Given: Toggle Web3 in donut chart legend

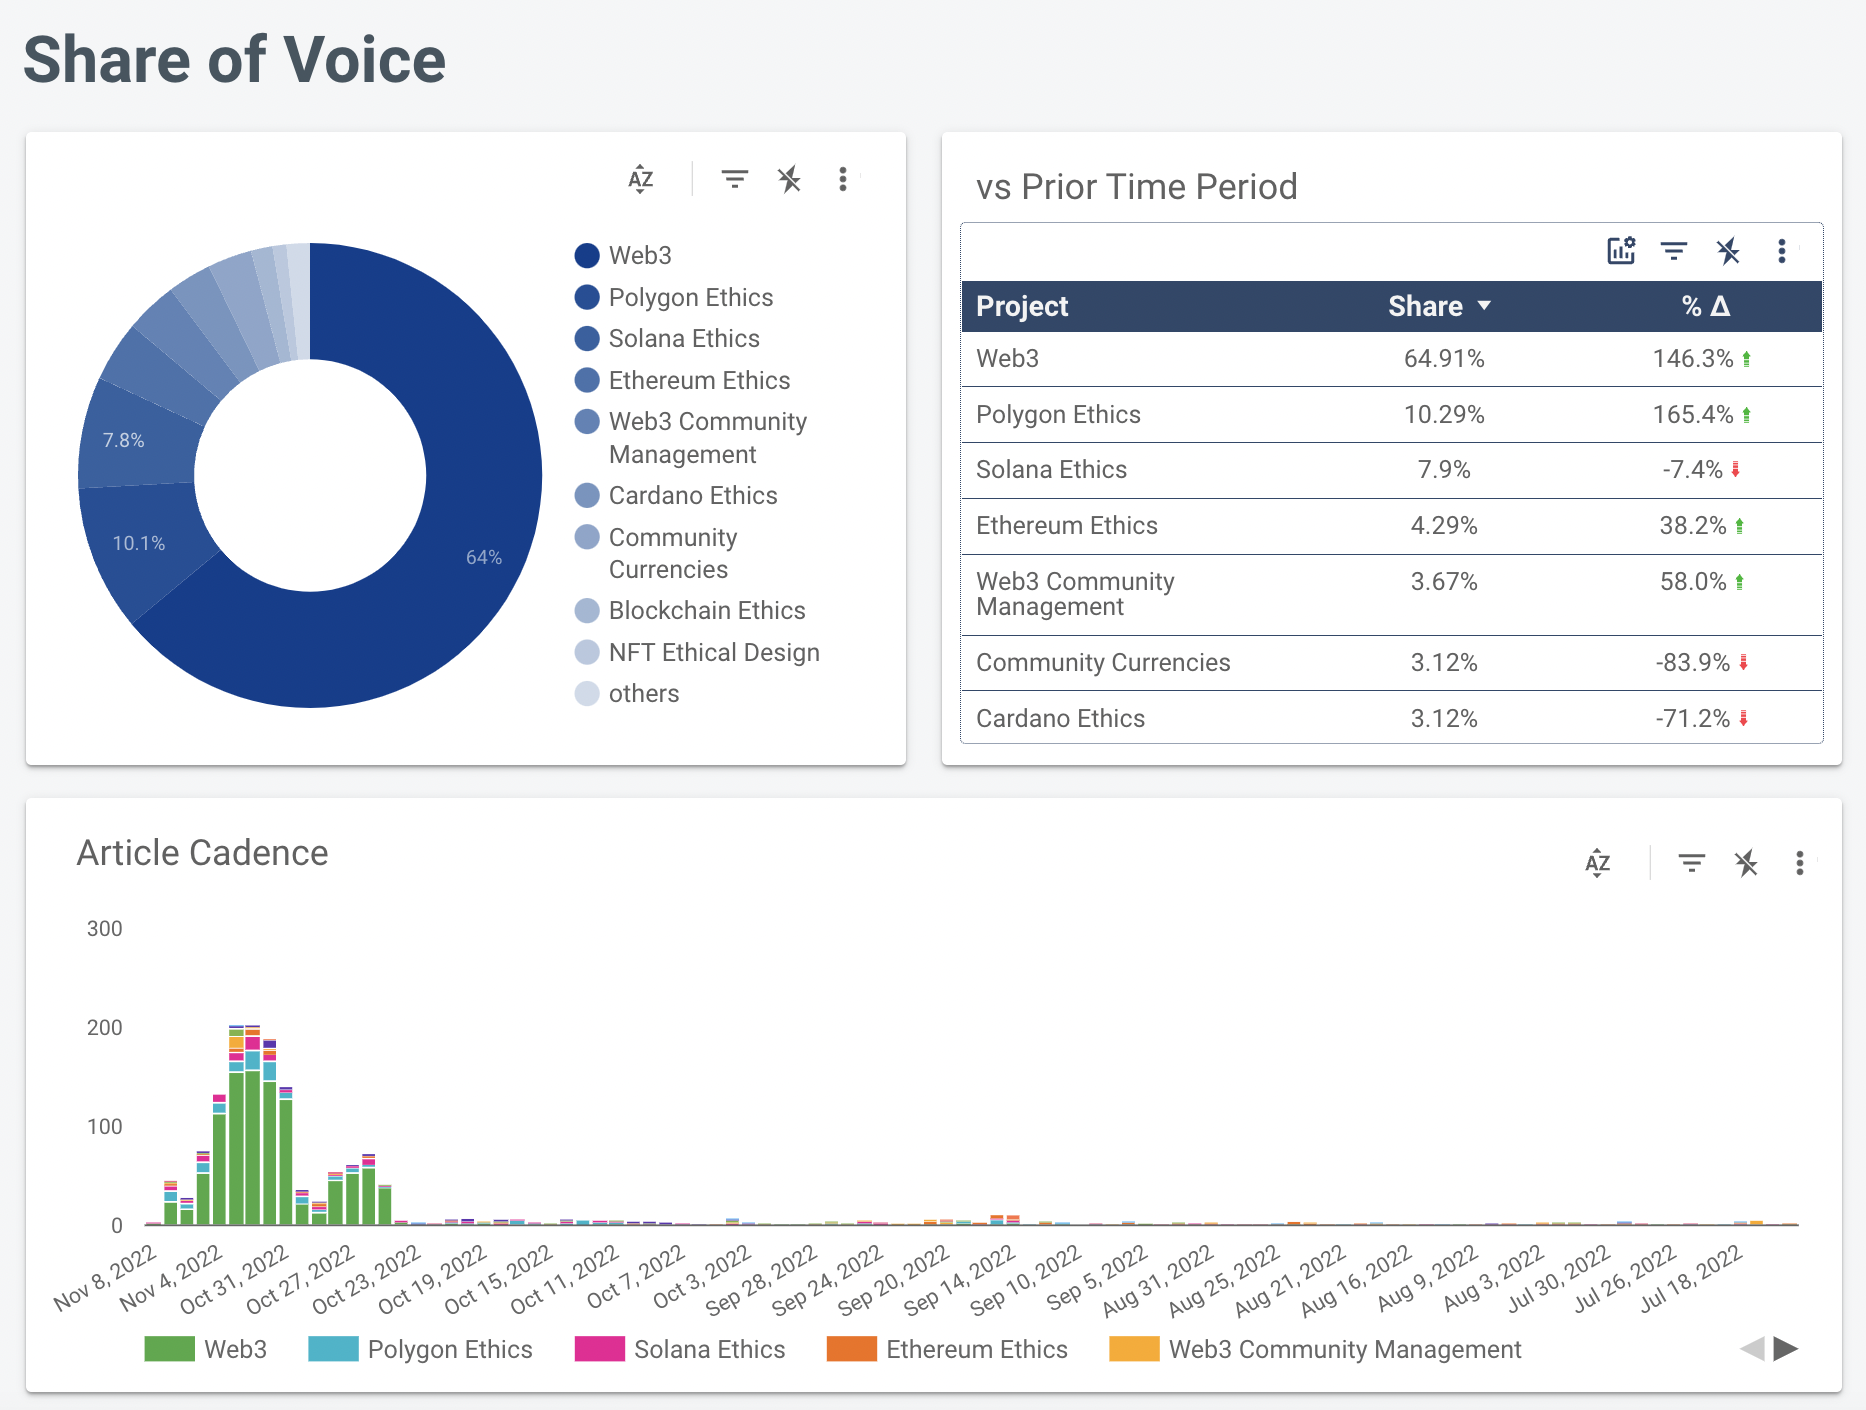Looking at the screenshot, I should tap(623, 255).
